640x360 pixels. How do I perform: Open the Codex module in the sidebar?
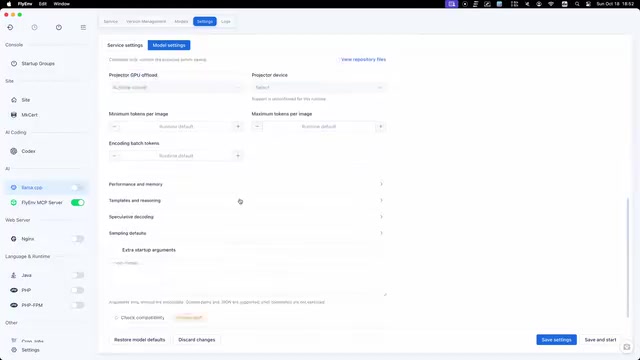[x=47, y=151]
